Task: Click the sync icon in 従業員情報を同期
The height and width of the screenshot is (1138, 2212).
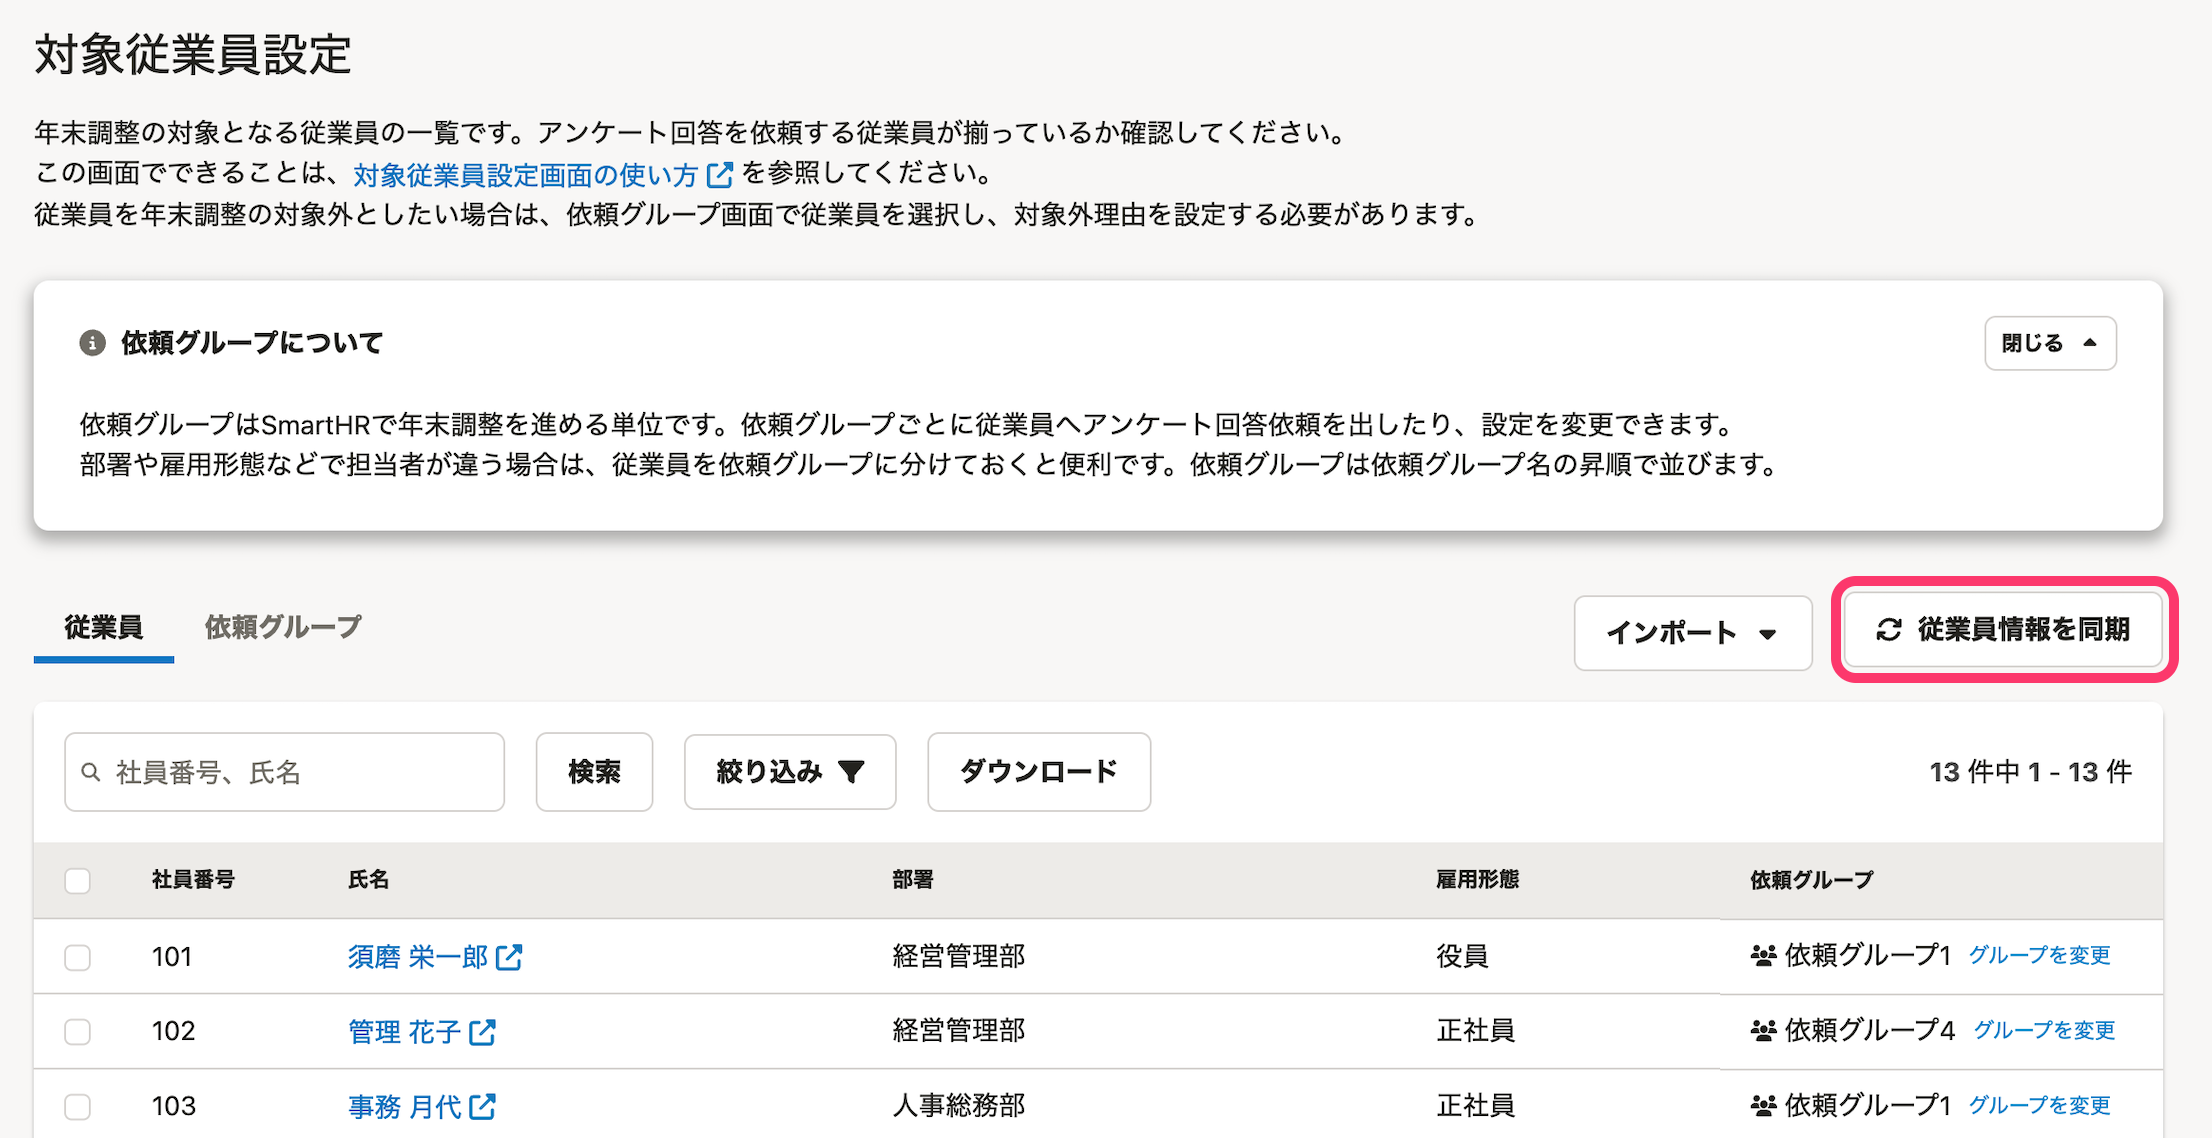Action: point(1888,629)
